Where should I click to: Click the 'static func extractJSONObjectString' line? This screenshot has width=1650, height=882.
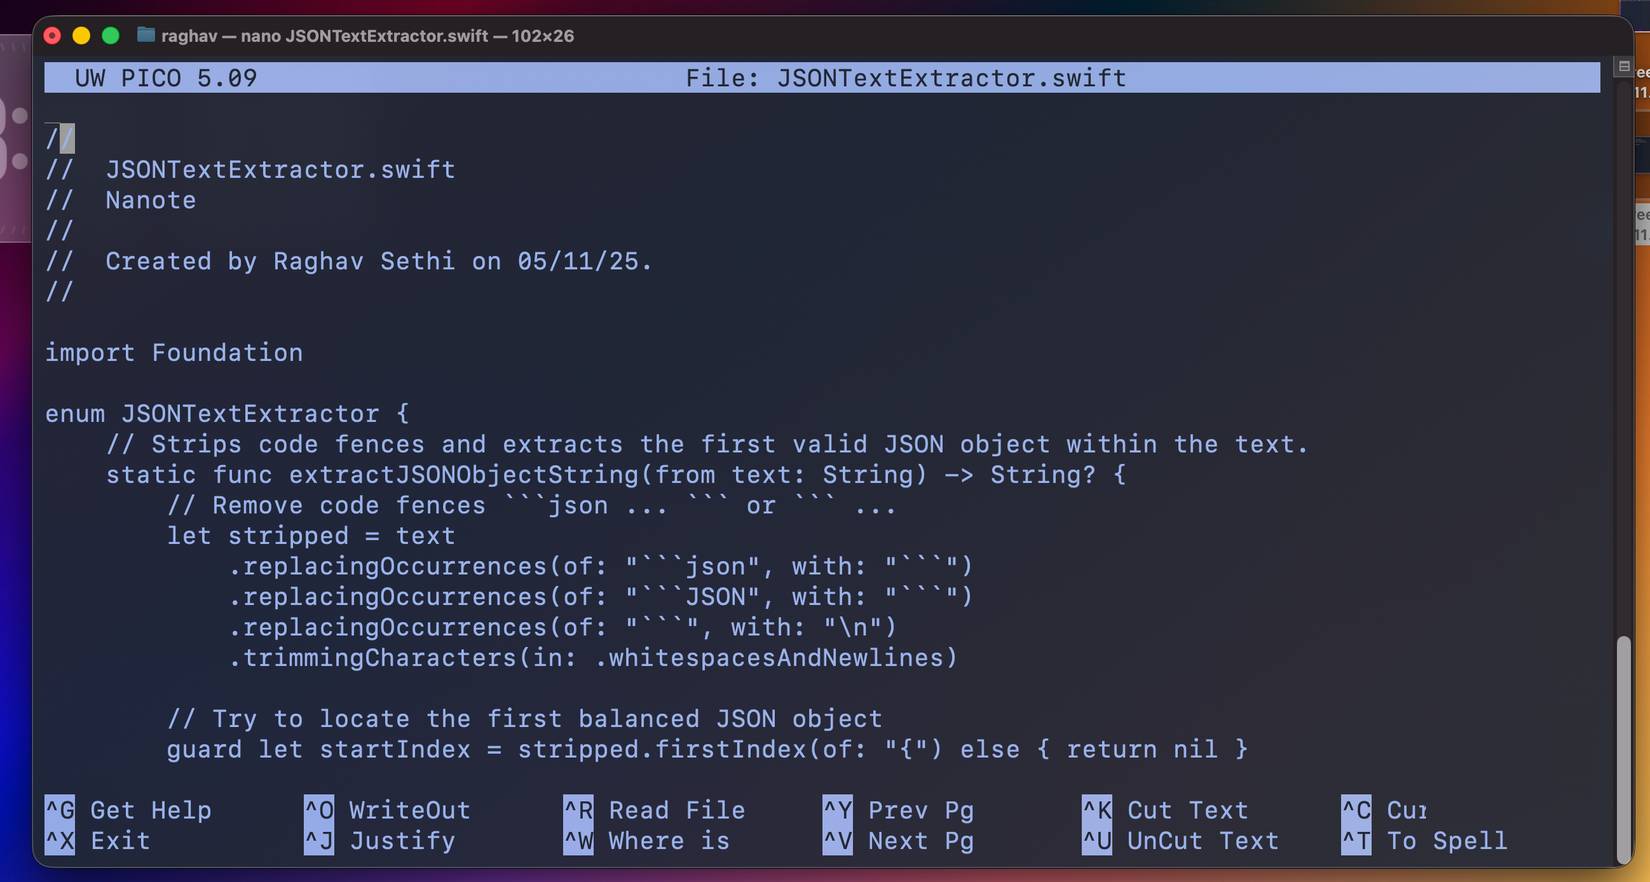click(616, 475)
